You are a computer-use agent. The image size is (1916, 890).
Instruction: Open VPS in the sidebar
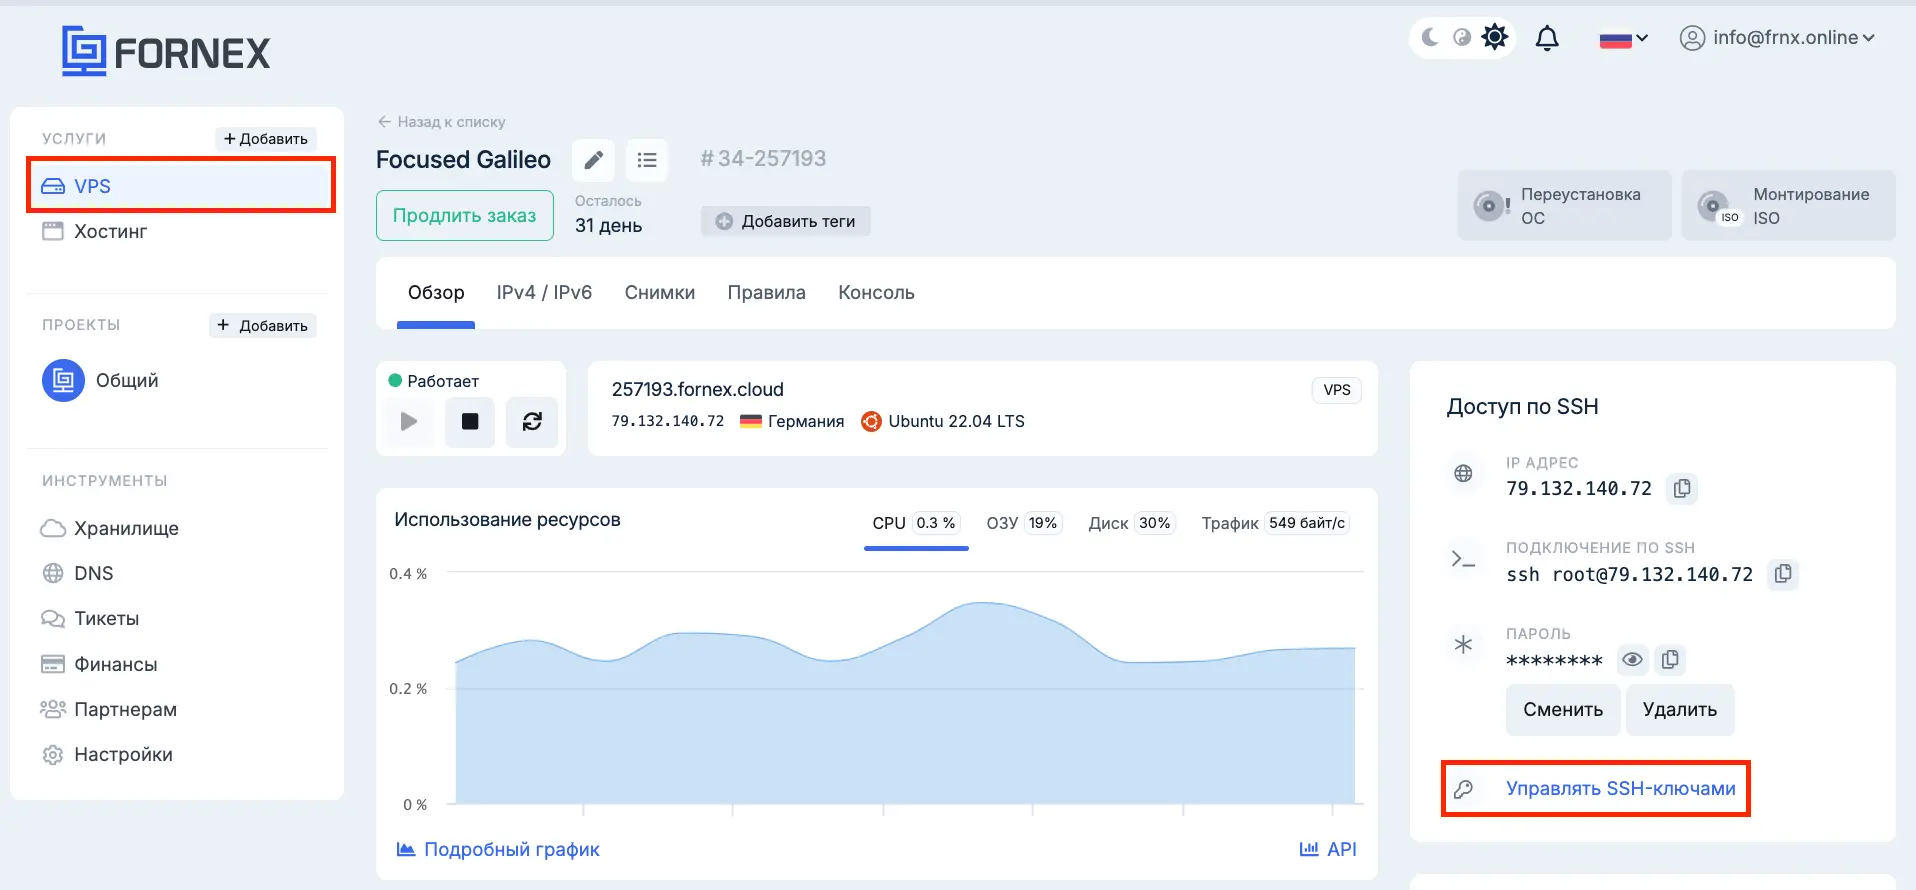click(181, 186)
